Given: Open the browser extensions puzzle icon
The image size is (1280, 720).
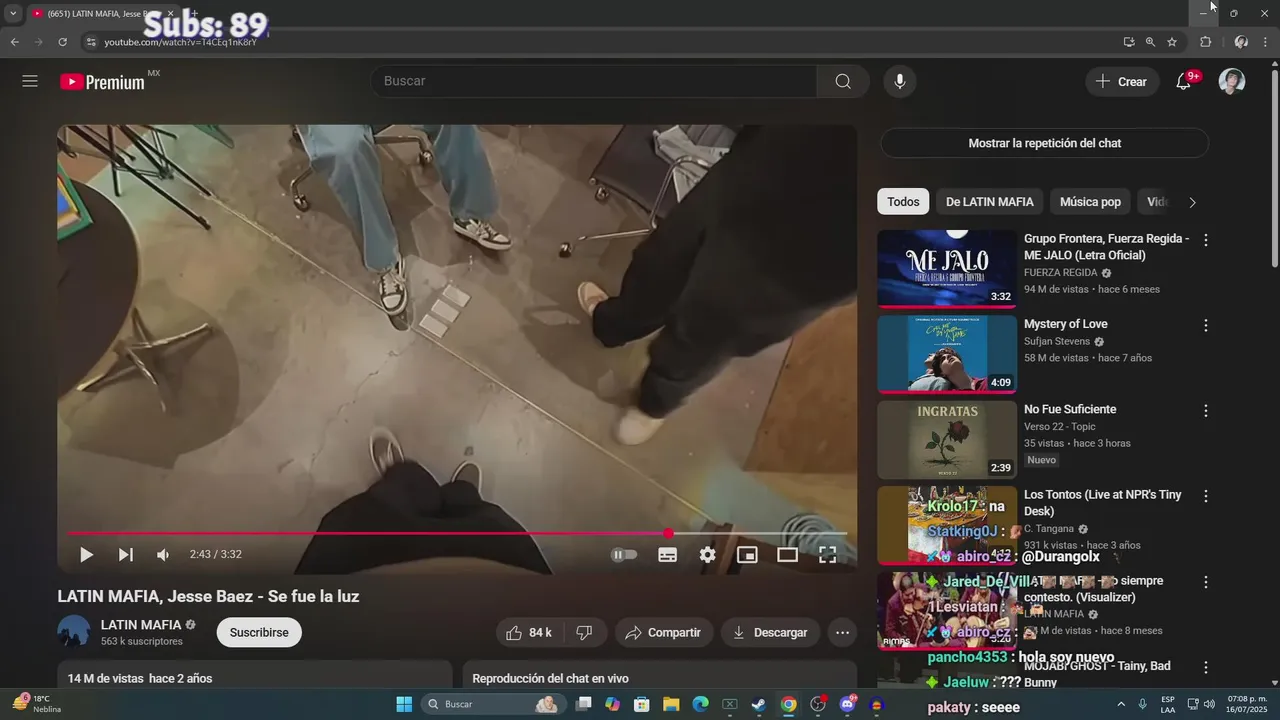Looking at the screenshot, I should pyautogui.click(x=1205, y=42).
